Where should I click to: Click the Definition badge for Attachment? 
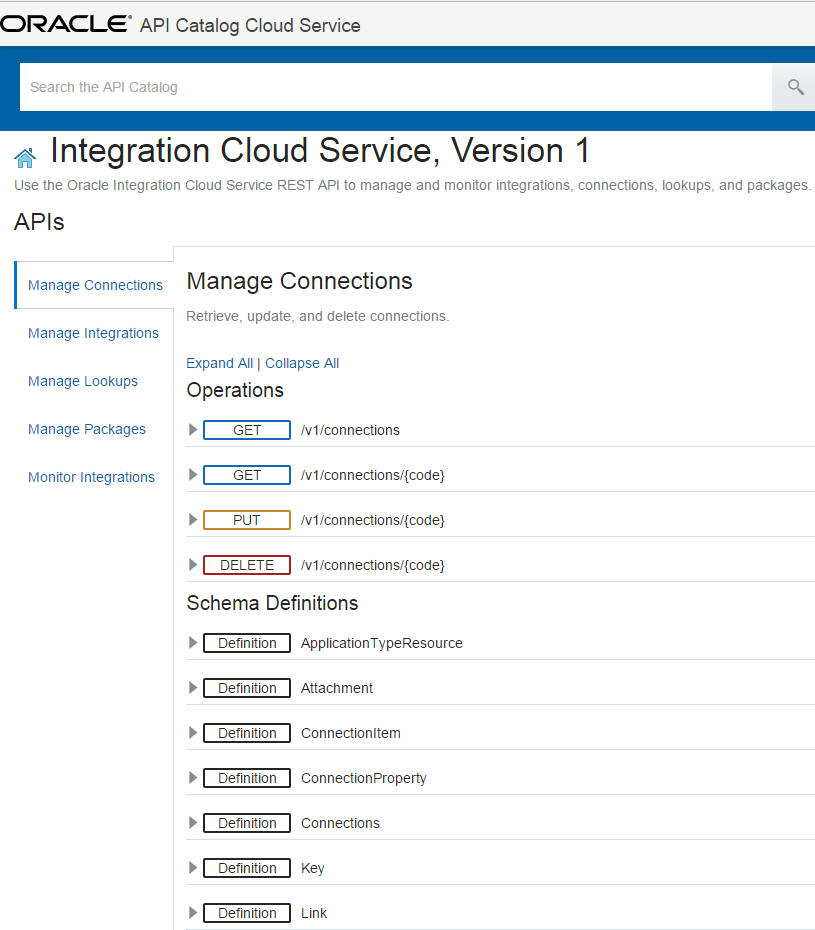click(246, 687)
